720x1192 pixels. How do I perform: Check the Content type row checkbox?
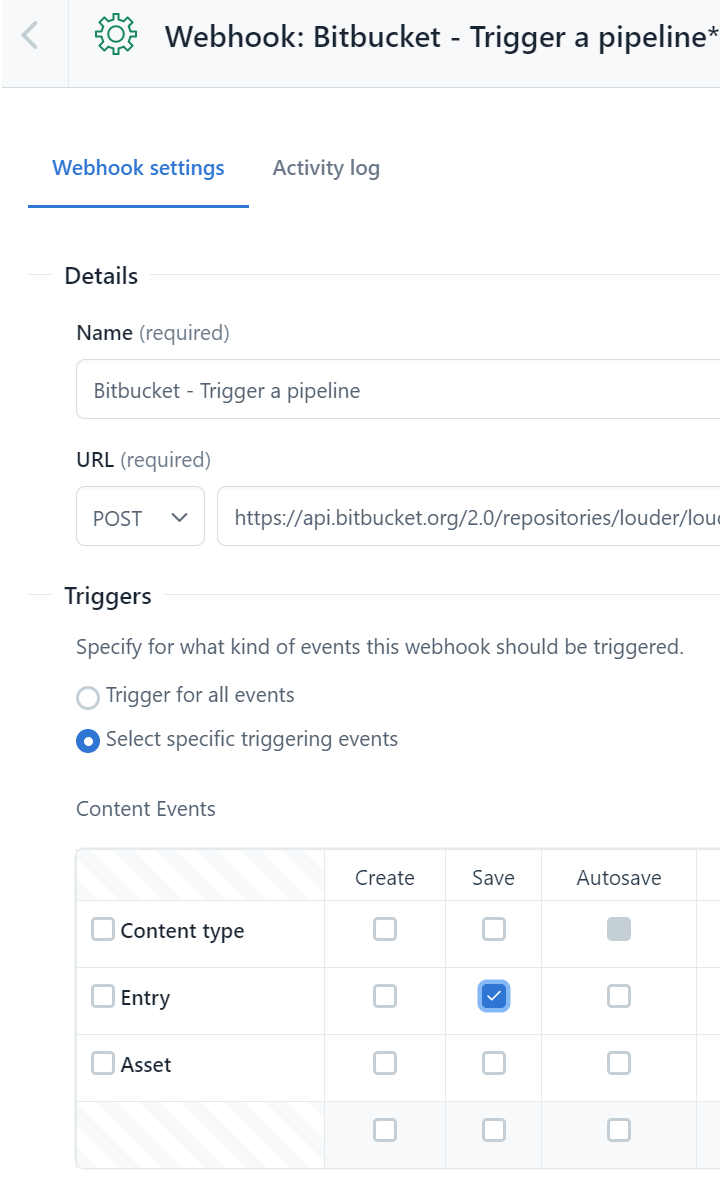103,930
